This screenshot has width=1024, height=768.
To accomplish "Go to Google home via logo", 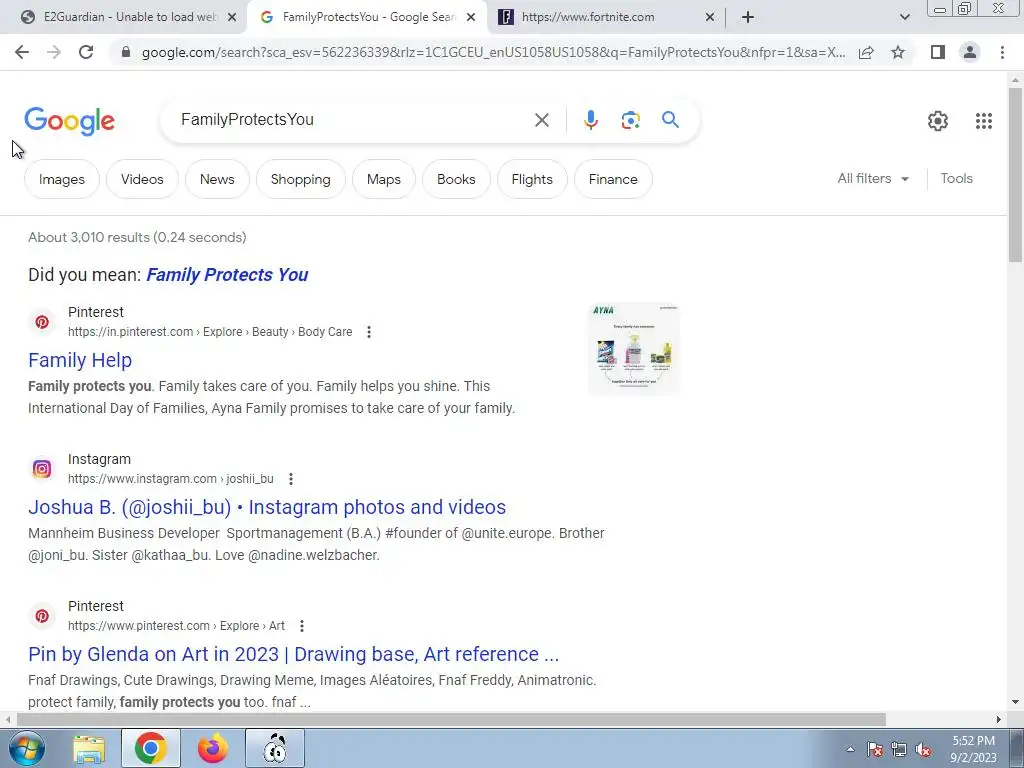I will pos(70,121).
